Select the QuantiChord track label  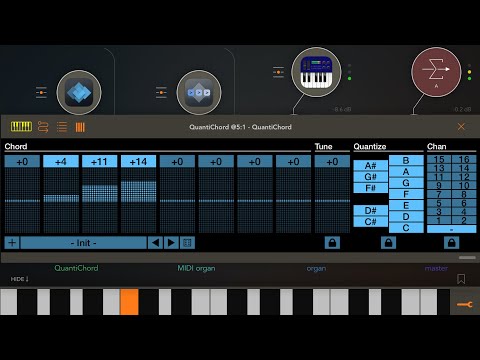(76, 268)
